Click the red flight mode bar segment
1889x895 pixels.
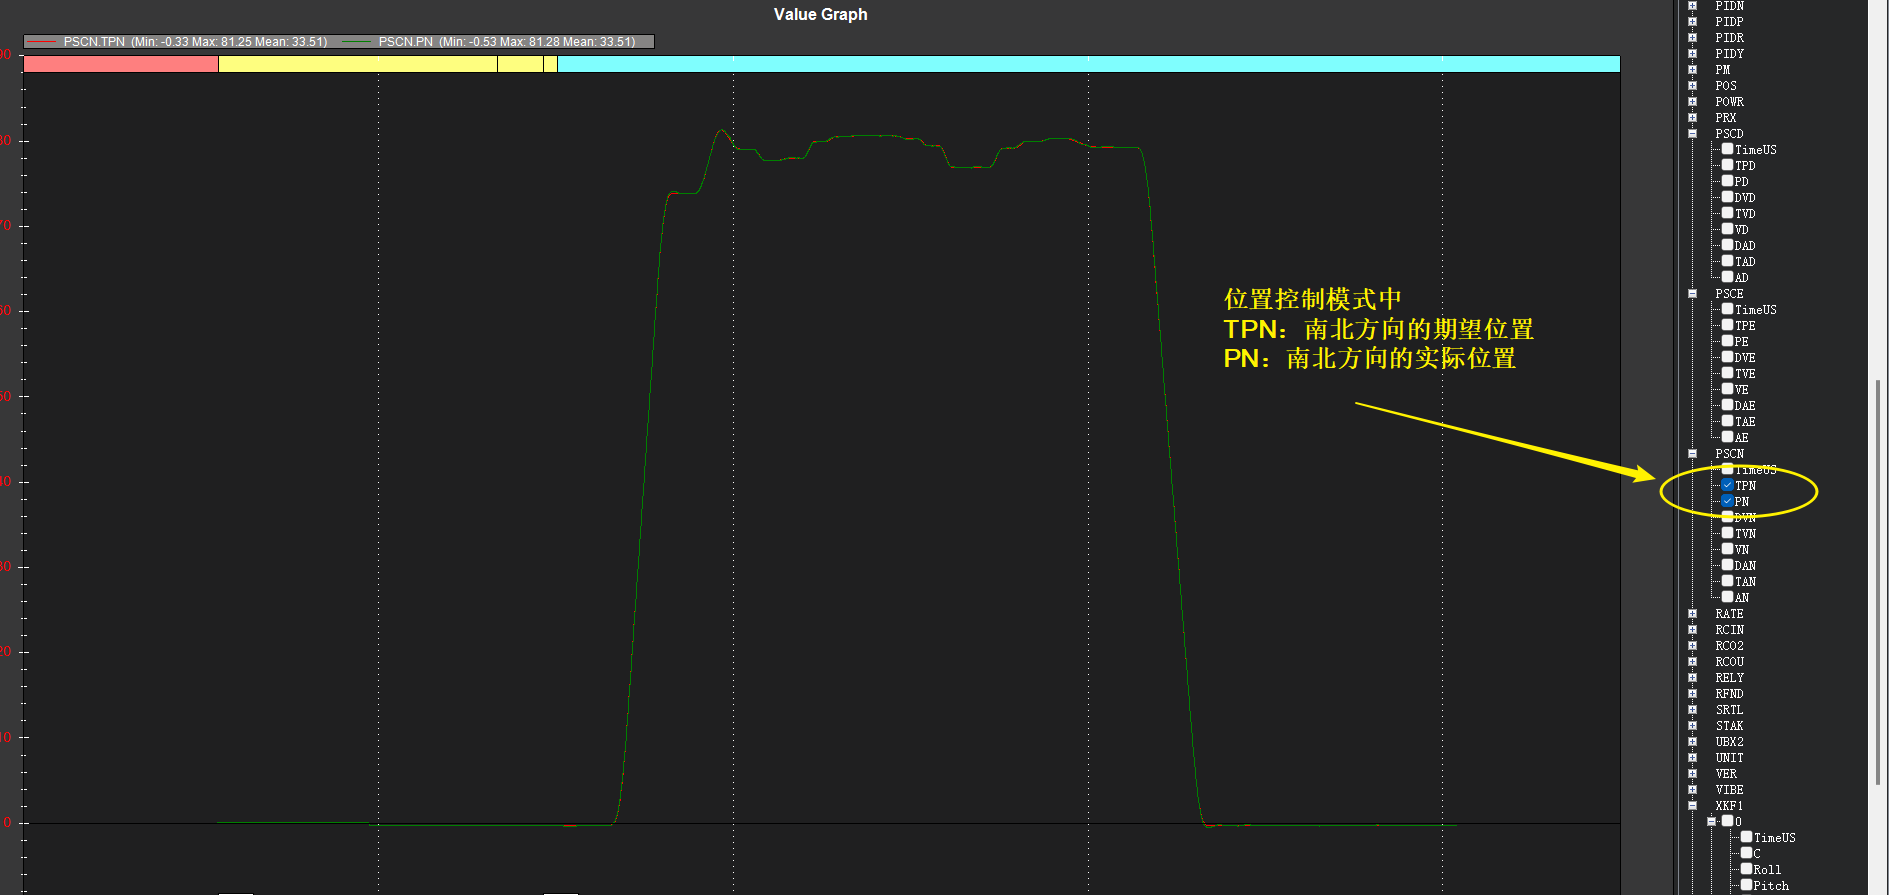coord(121,64)
